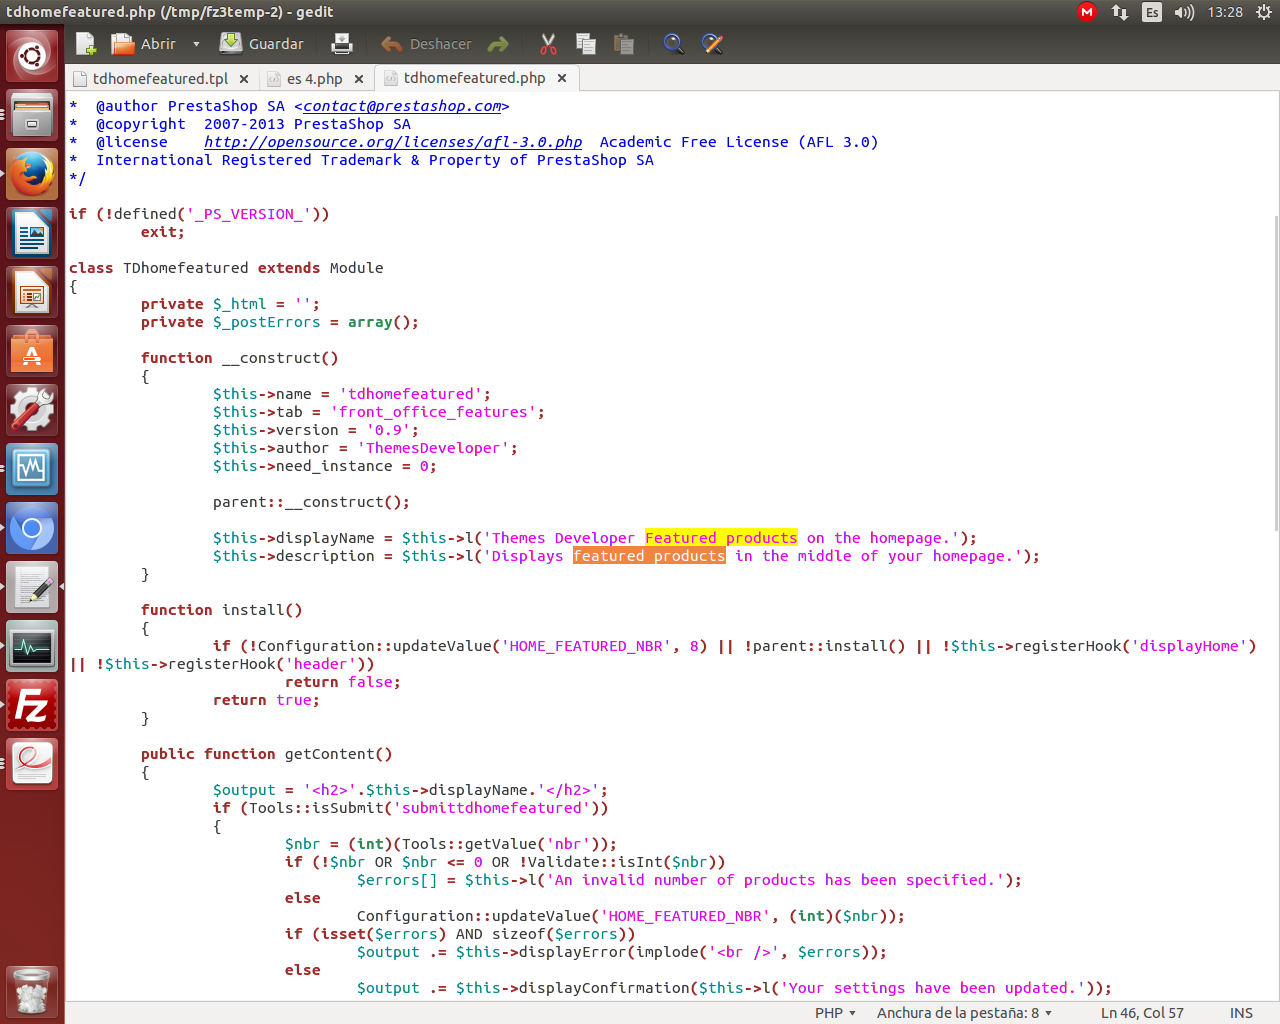Toggle the INS insert mode indicator

pos(1241,1013)
